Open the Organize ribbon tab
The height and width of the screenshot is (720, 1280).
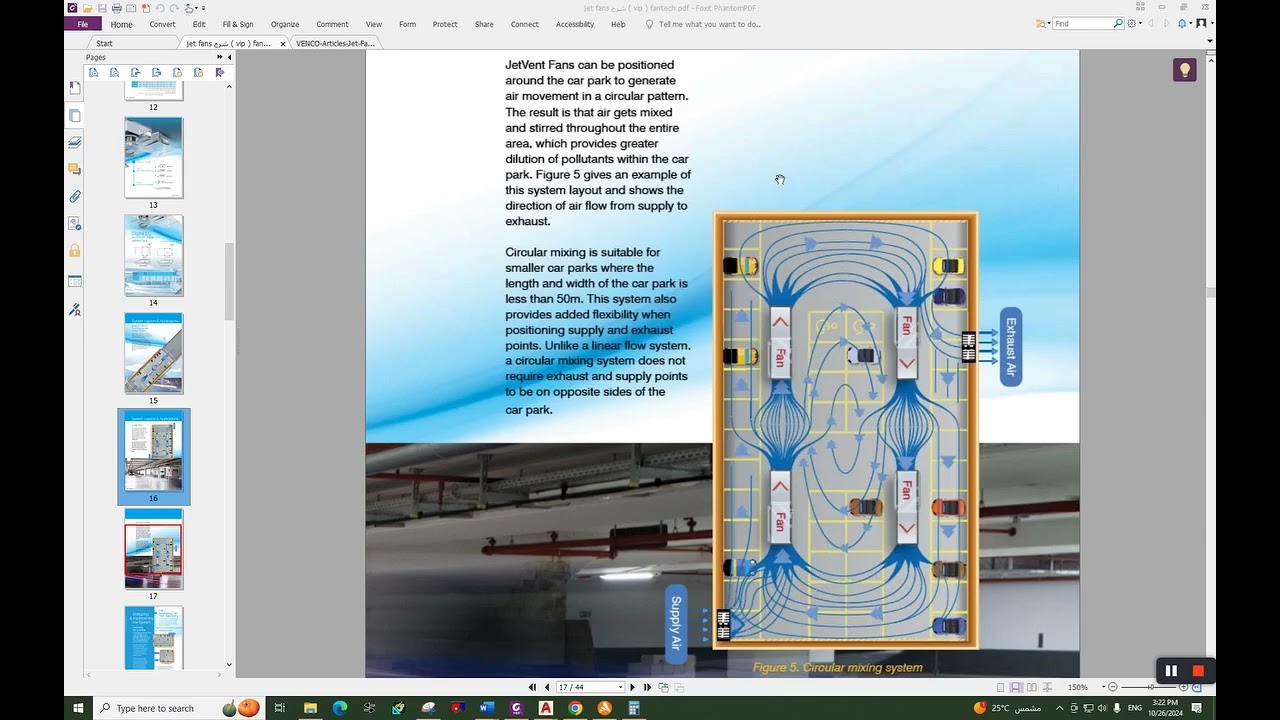click(285, 24)
